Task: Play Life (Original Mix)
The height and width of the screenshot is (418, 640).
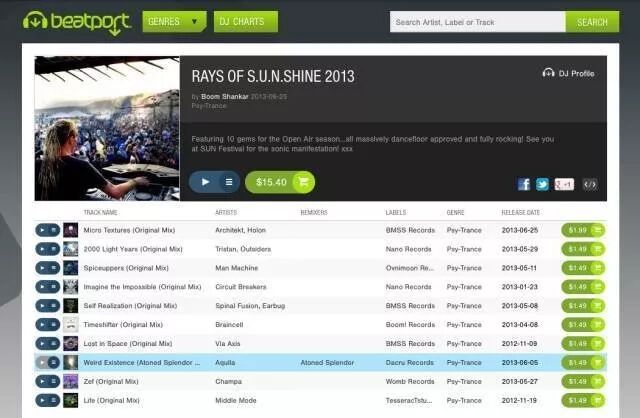Action: [x=42, y=400]
